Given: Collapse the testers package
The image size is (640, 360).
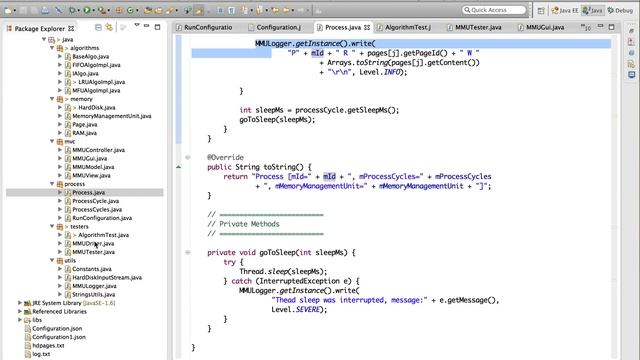Looking at the screenshot, I should click(52, 227).
